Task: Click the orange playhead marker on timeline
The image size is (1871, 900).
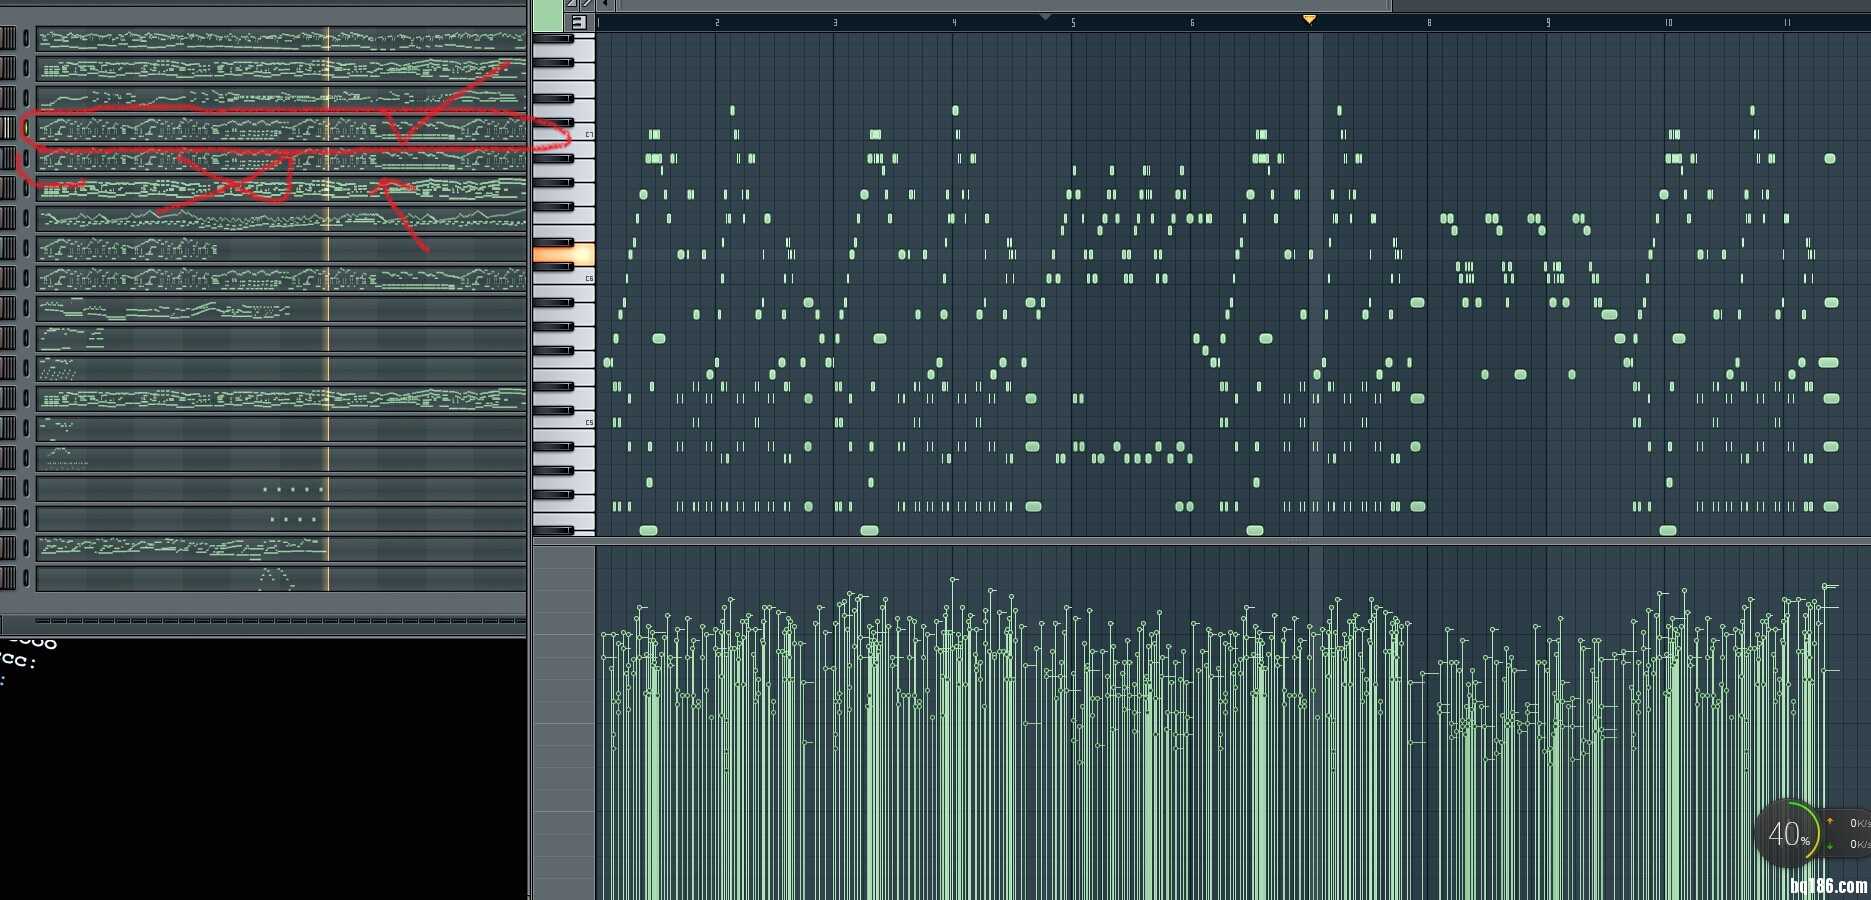Action: coord(1309,19)
